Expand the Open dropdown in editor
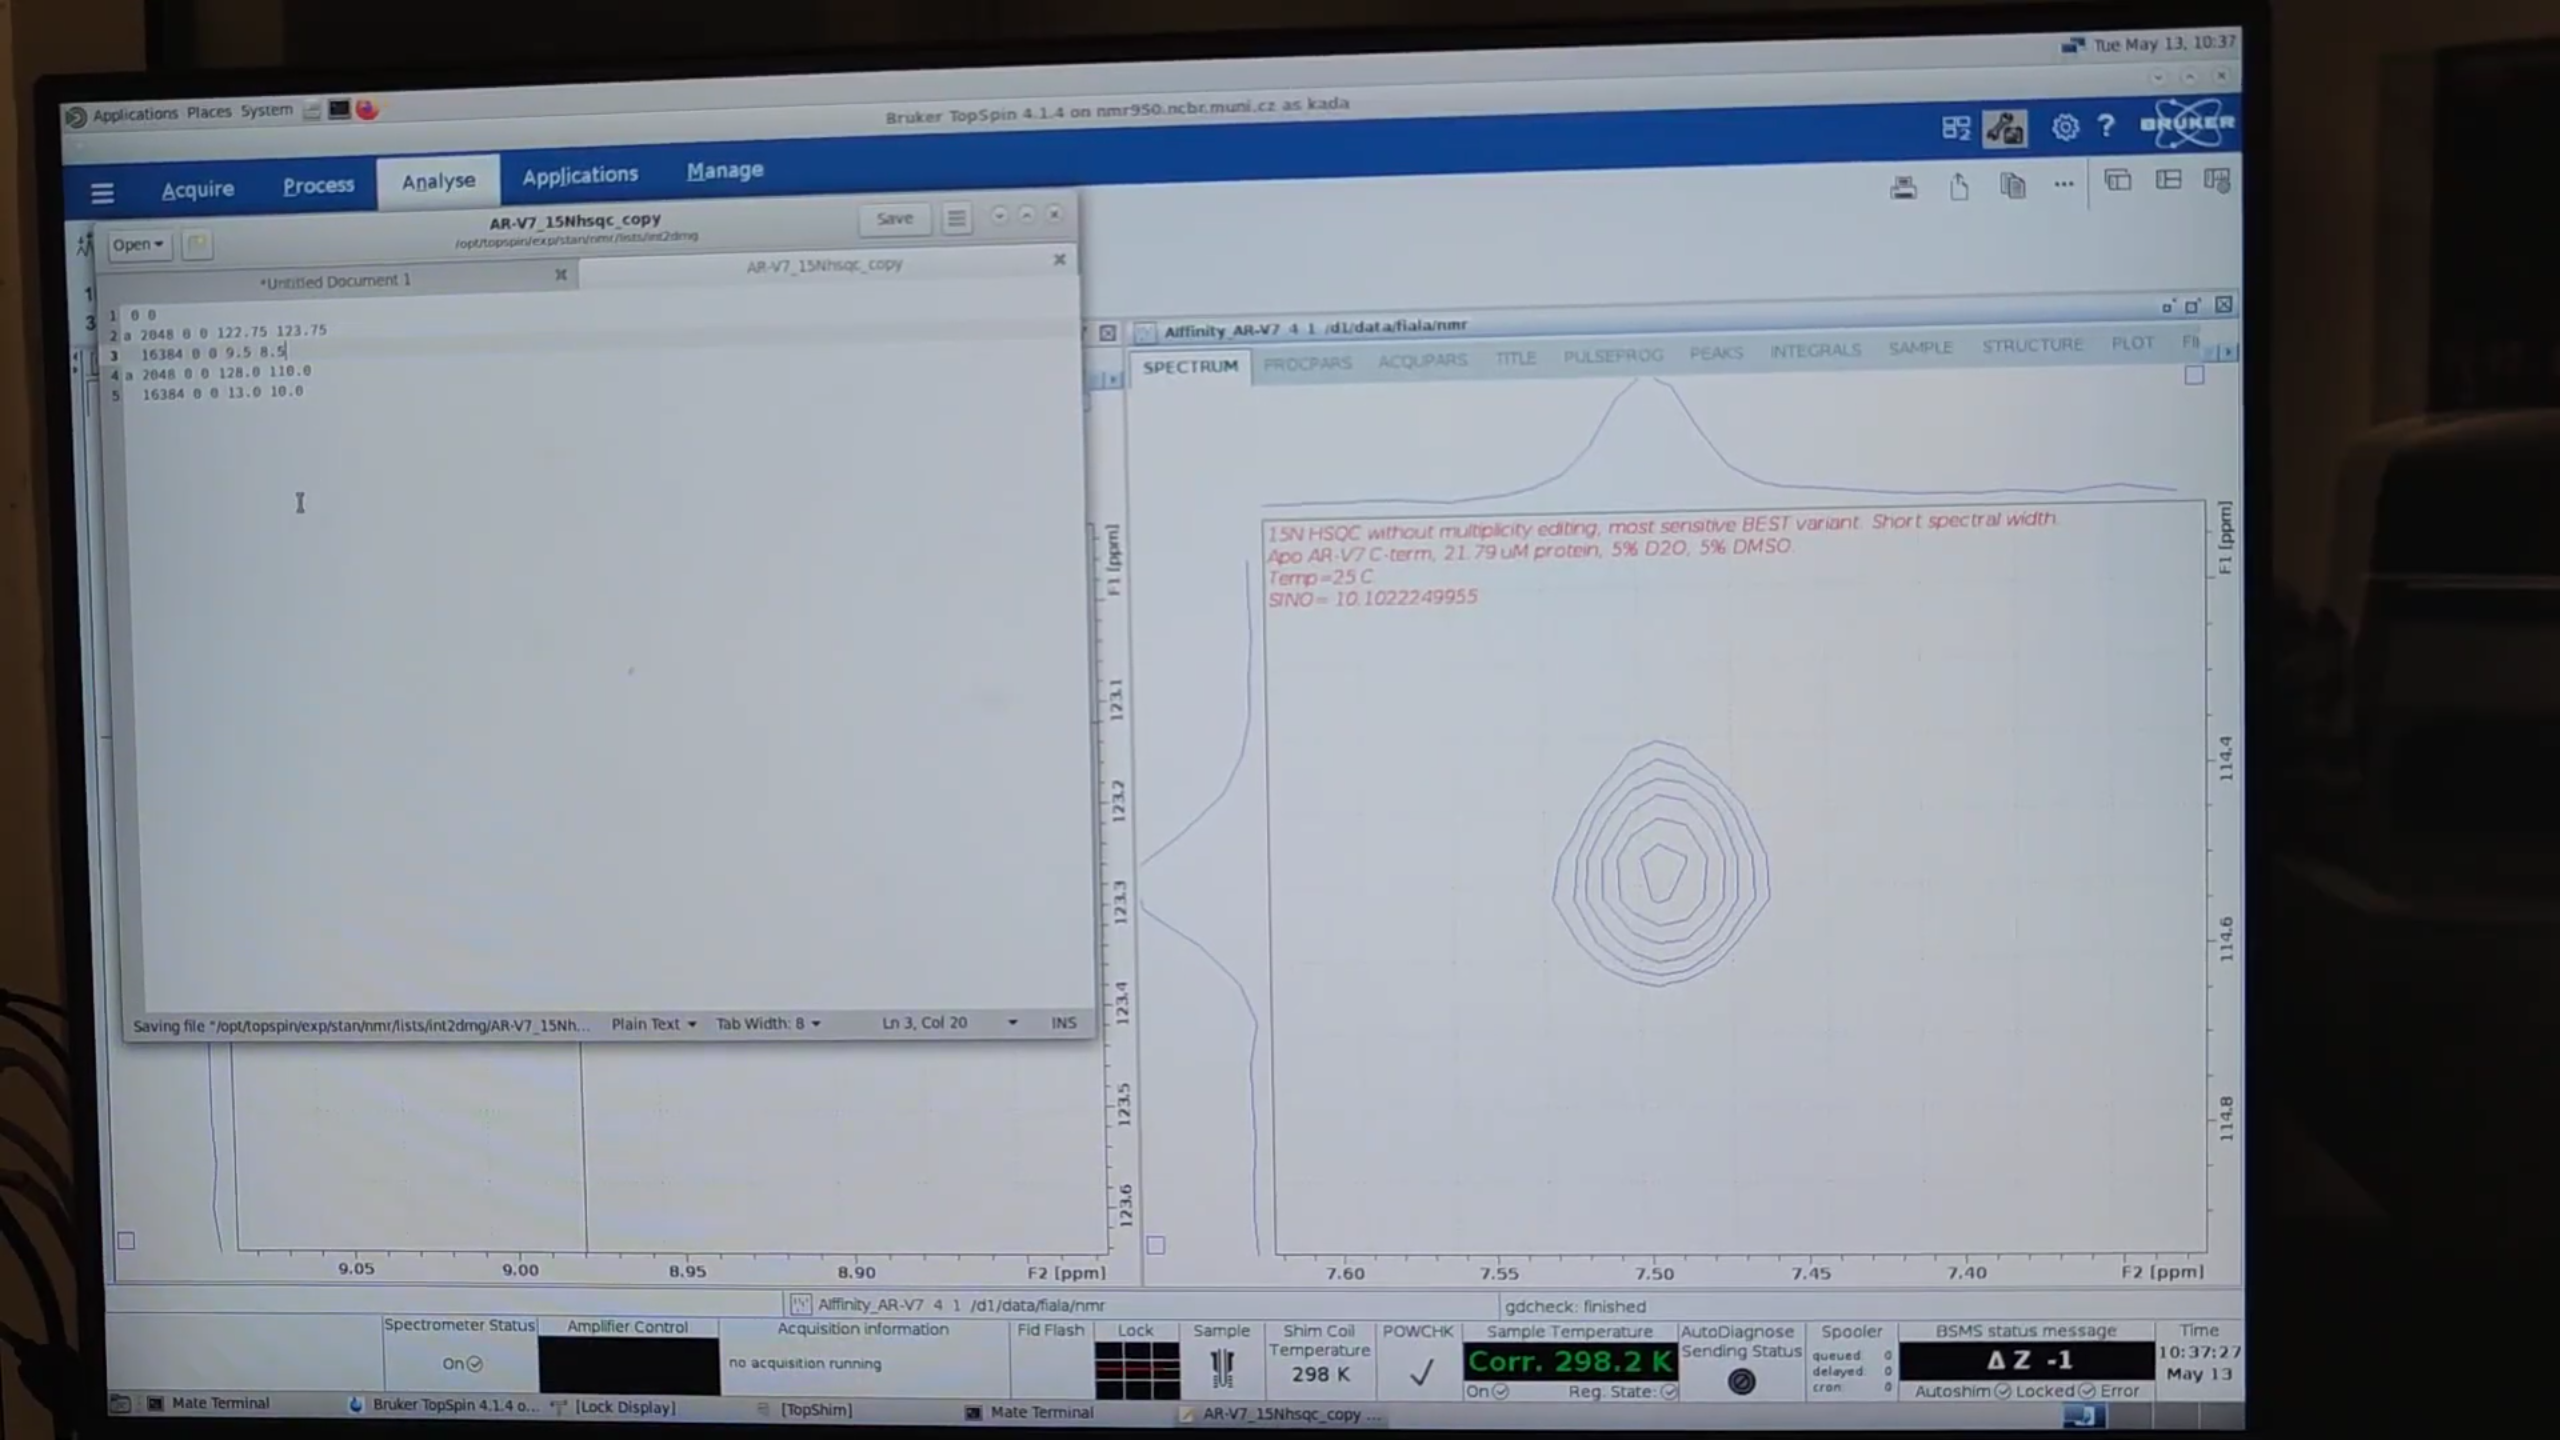2560x1440 pixels. point(138,244)
